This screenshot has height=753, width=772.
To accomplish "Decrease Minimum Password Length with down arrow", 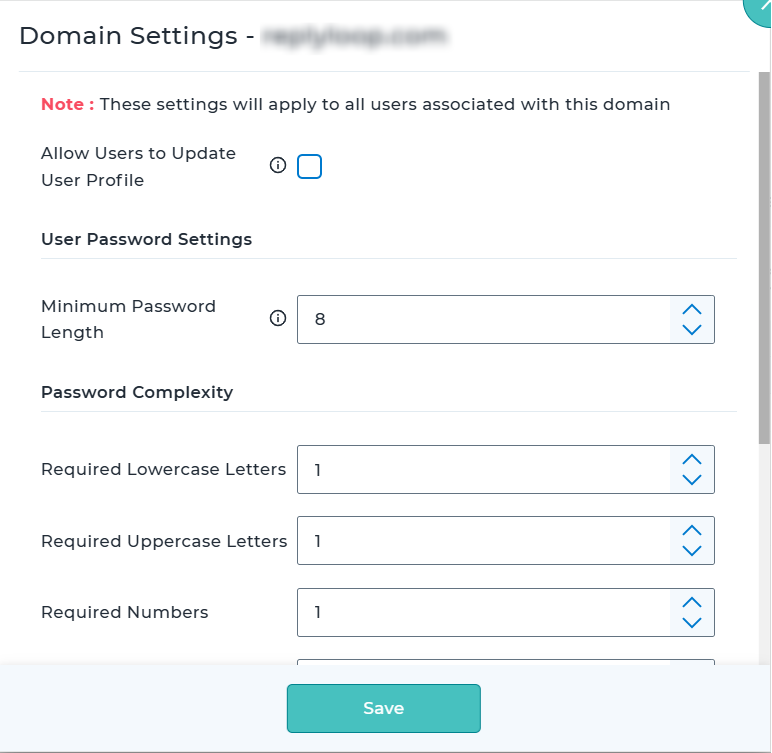I will click(x=691, y=330).
